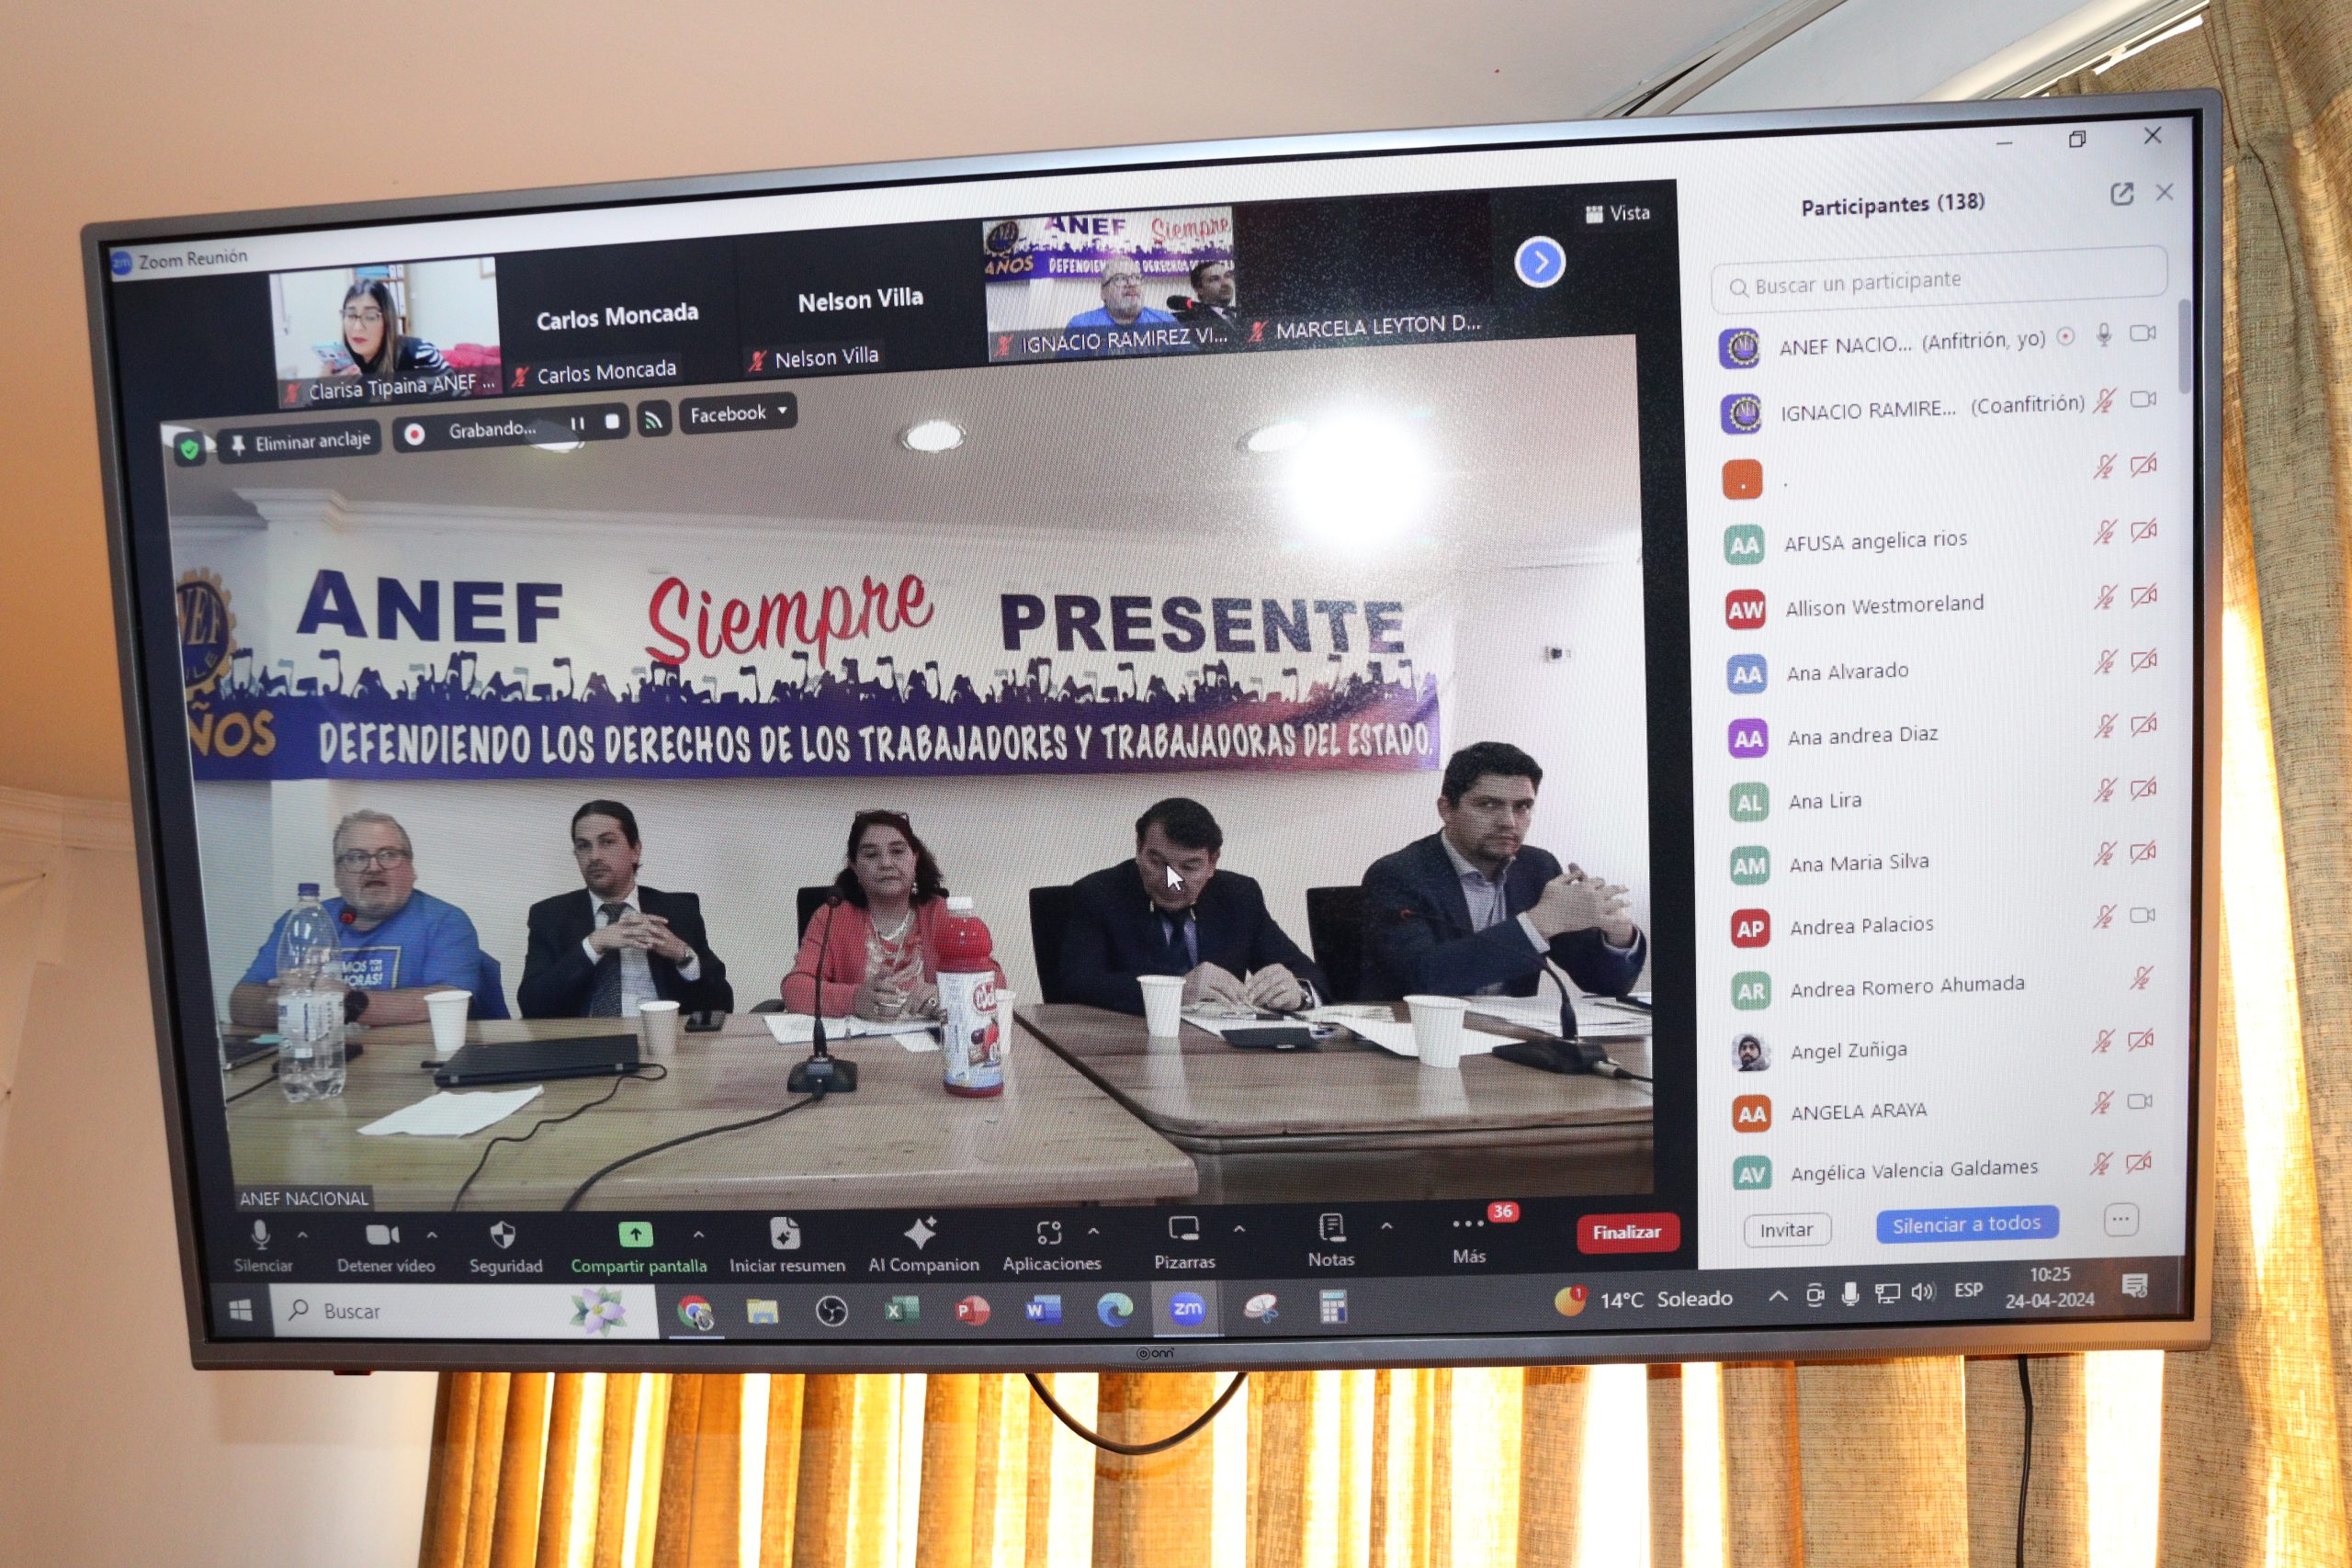This screenshot has width=2352, height=1568.
Task: Click the volume speaker tray icon
Action: pos(1922,1291)
